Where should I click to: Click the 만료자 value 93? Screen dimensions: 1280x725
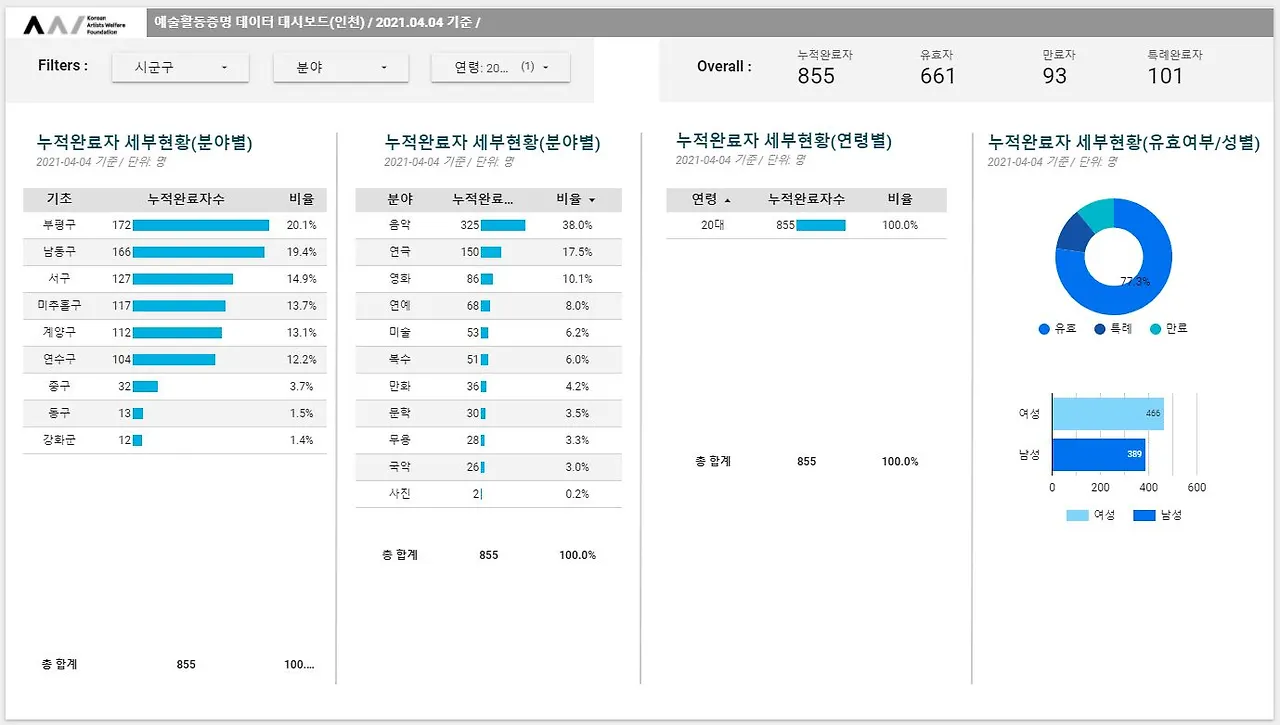[x=1055, y=76]
